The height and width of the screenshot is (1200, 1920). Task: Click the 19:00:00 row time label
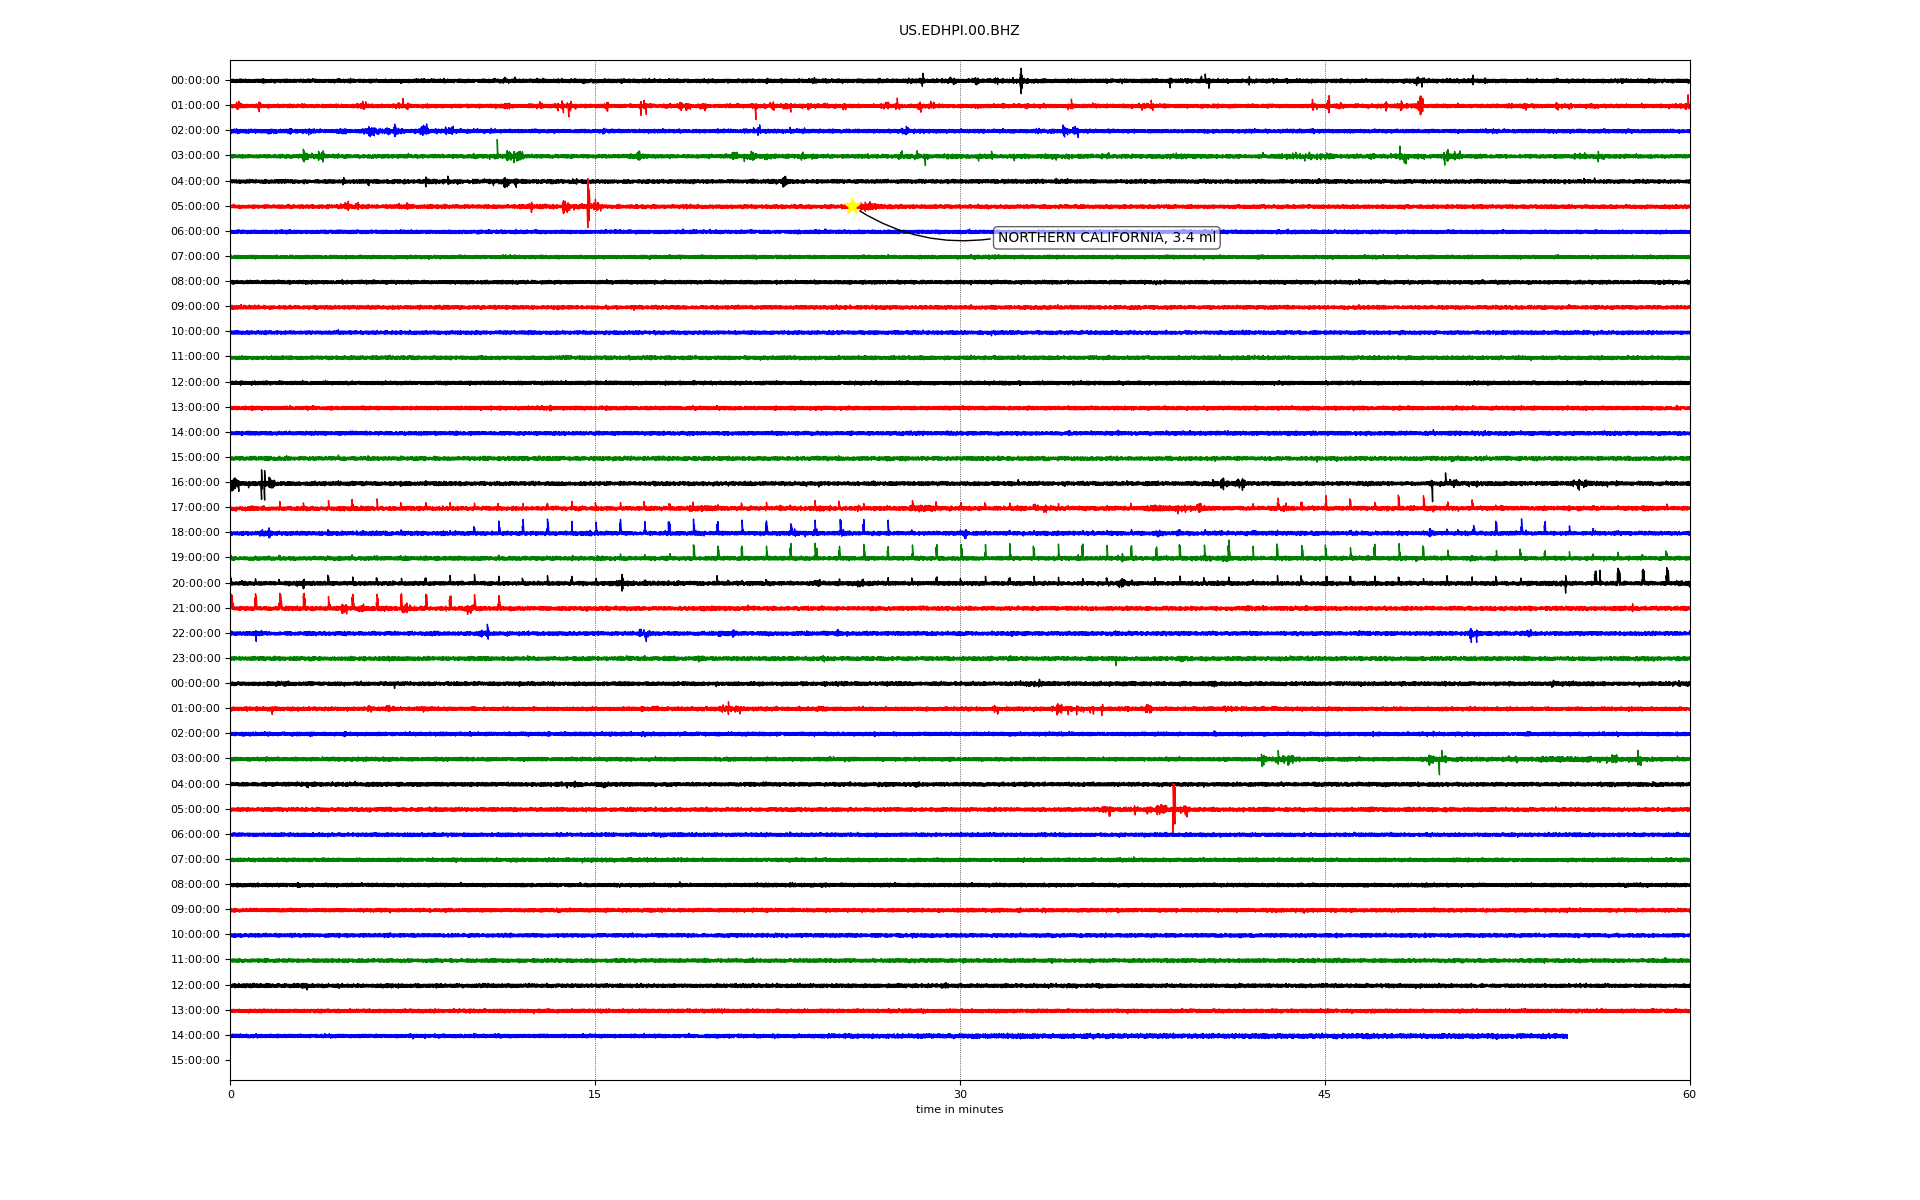coord(195,558)
